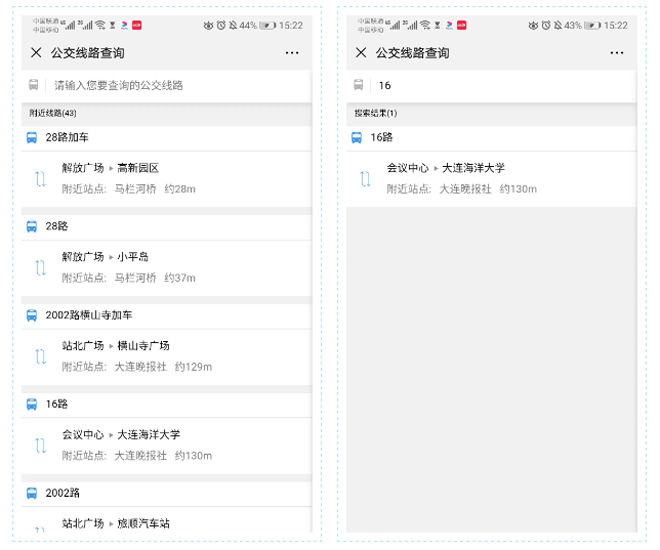The width and height of the screenshot is (660, 550).
Task: Click bus icon beside 28路加车 header
Action: pos(32,138)
